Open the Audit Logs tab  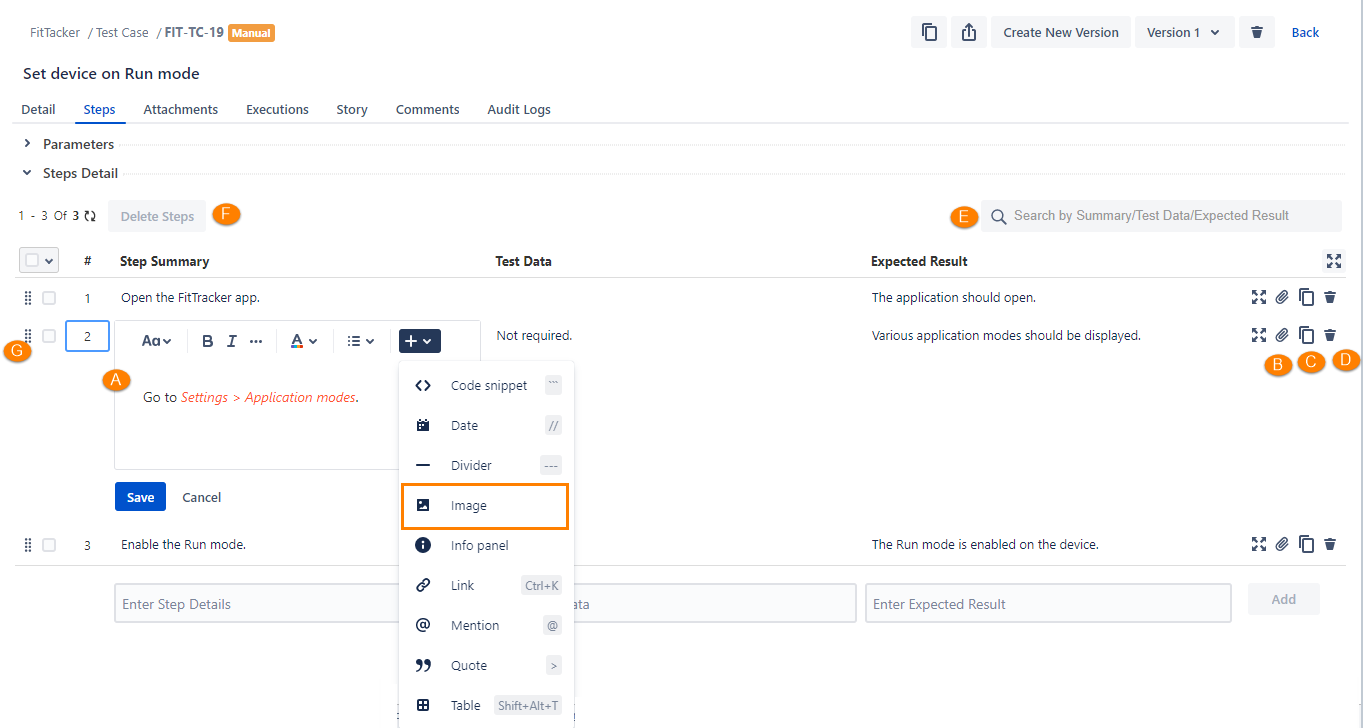(519, 109)
